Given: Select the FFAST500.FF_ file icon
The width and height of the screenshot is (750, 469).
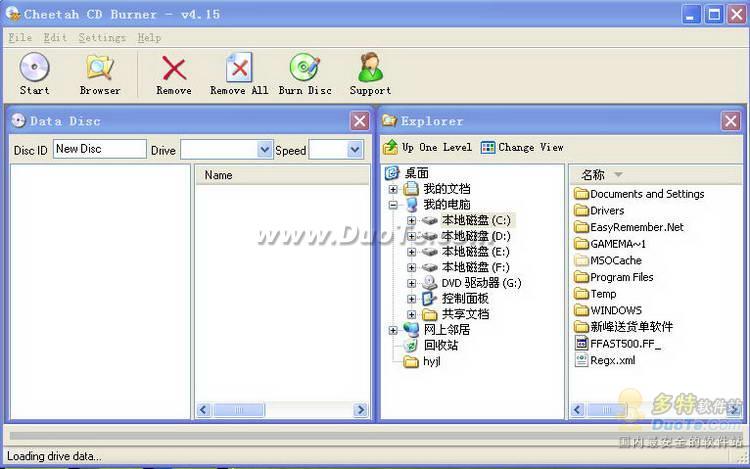Looking at the screenshot, I should tap(581, 343).
